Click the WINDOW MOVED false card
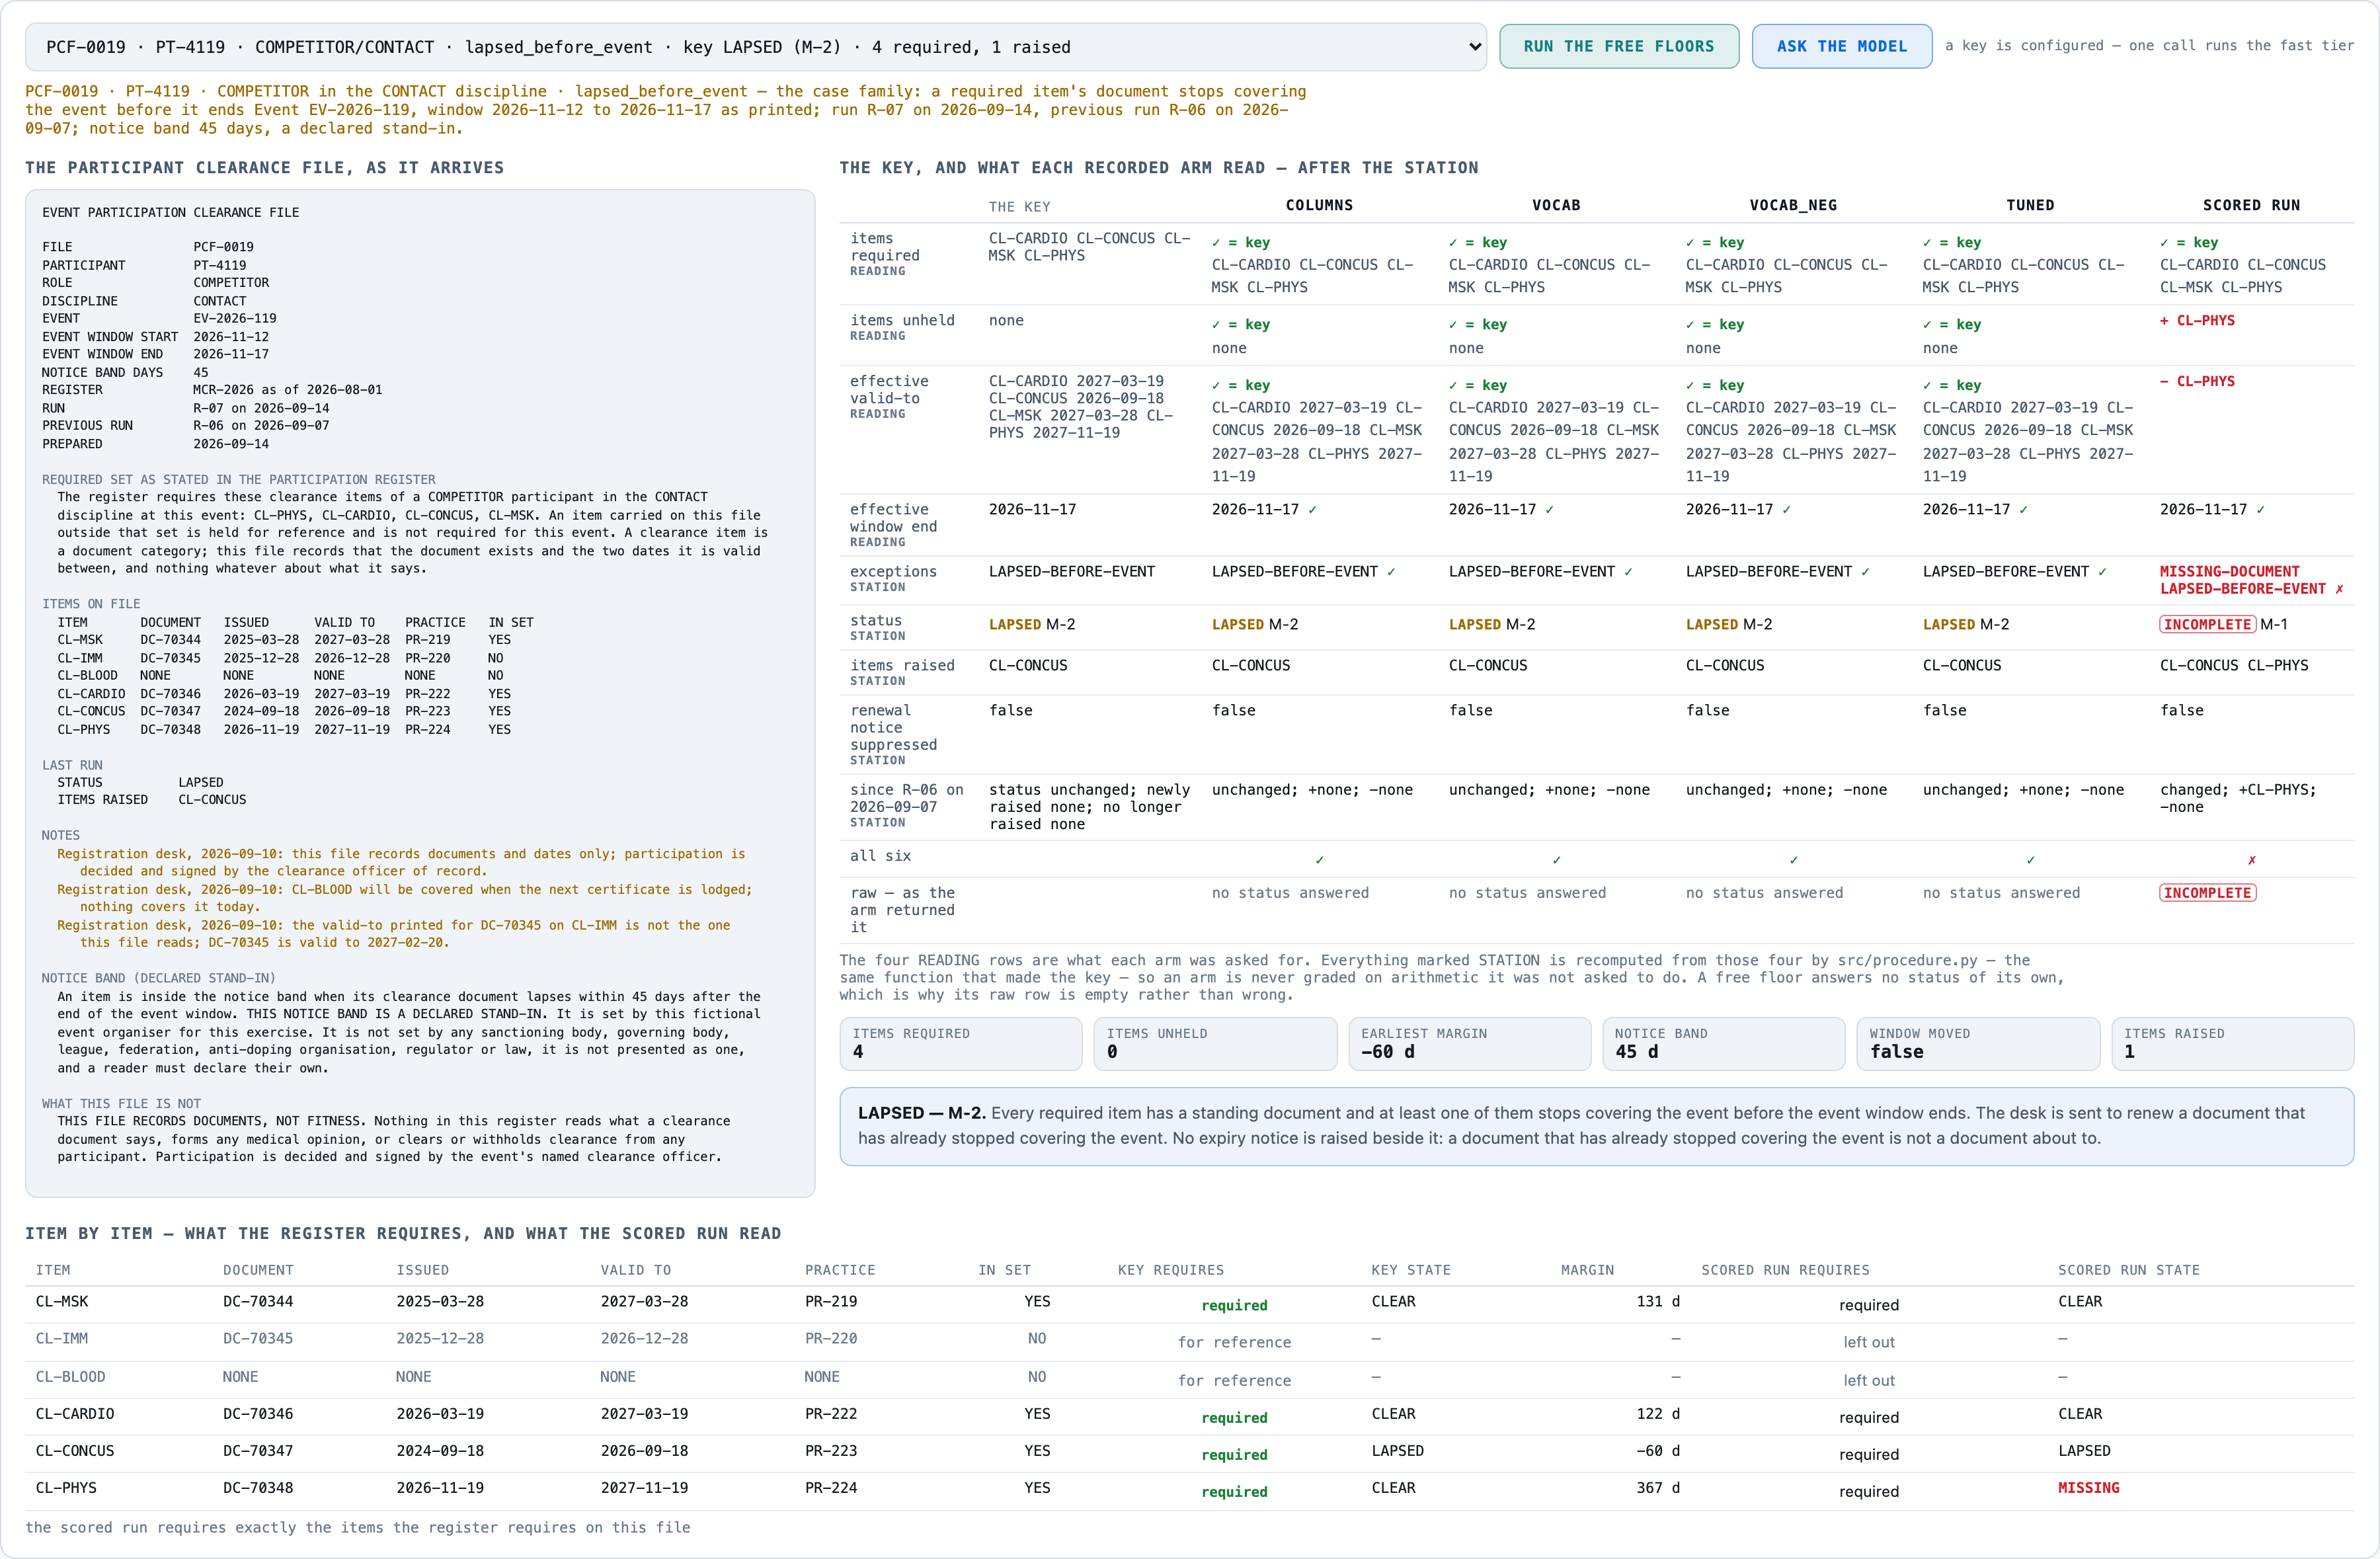The width and height of the screenshot is (2380, 1559). pyautogui.click(x=1977, y=1043)
